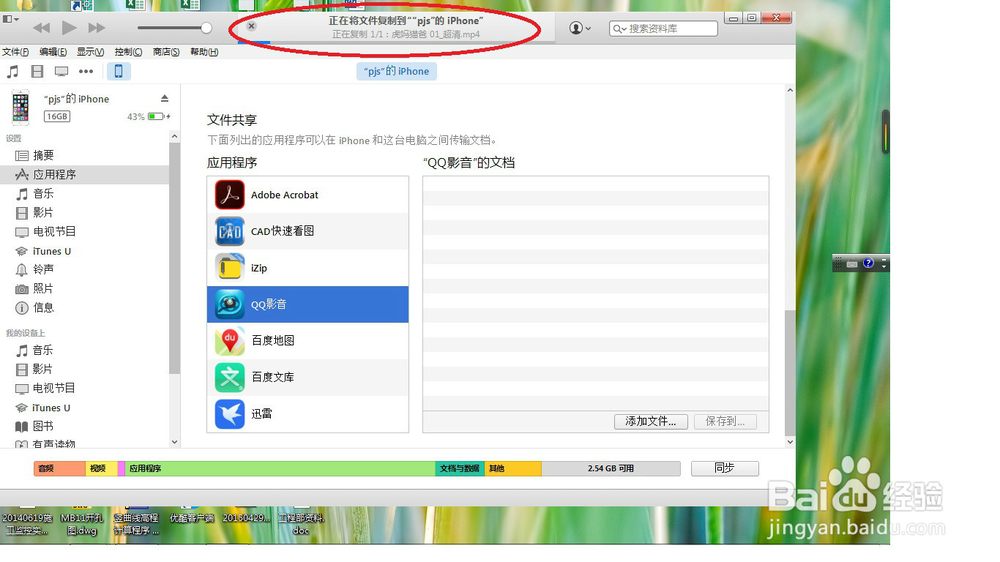Screen dimensions: 1000x562
Task: Open the MB11开孔图.dwg desktop file
Action: tap(82, 523)
